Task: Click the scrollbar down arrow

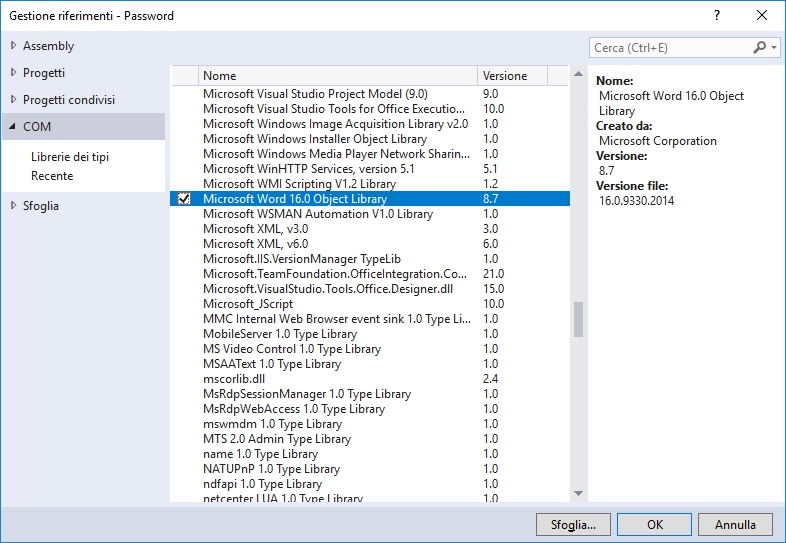Action: coord(578,493)
